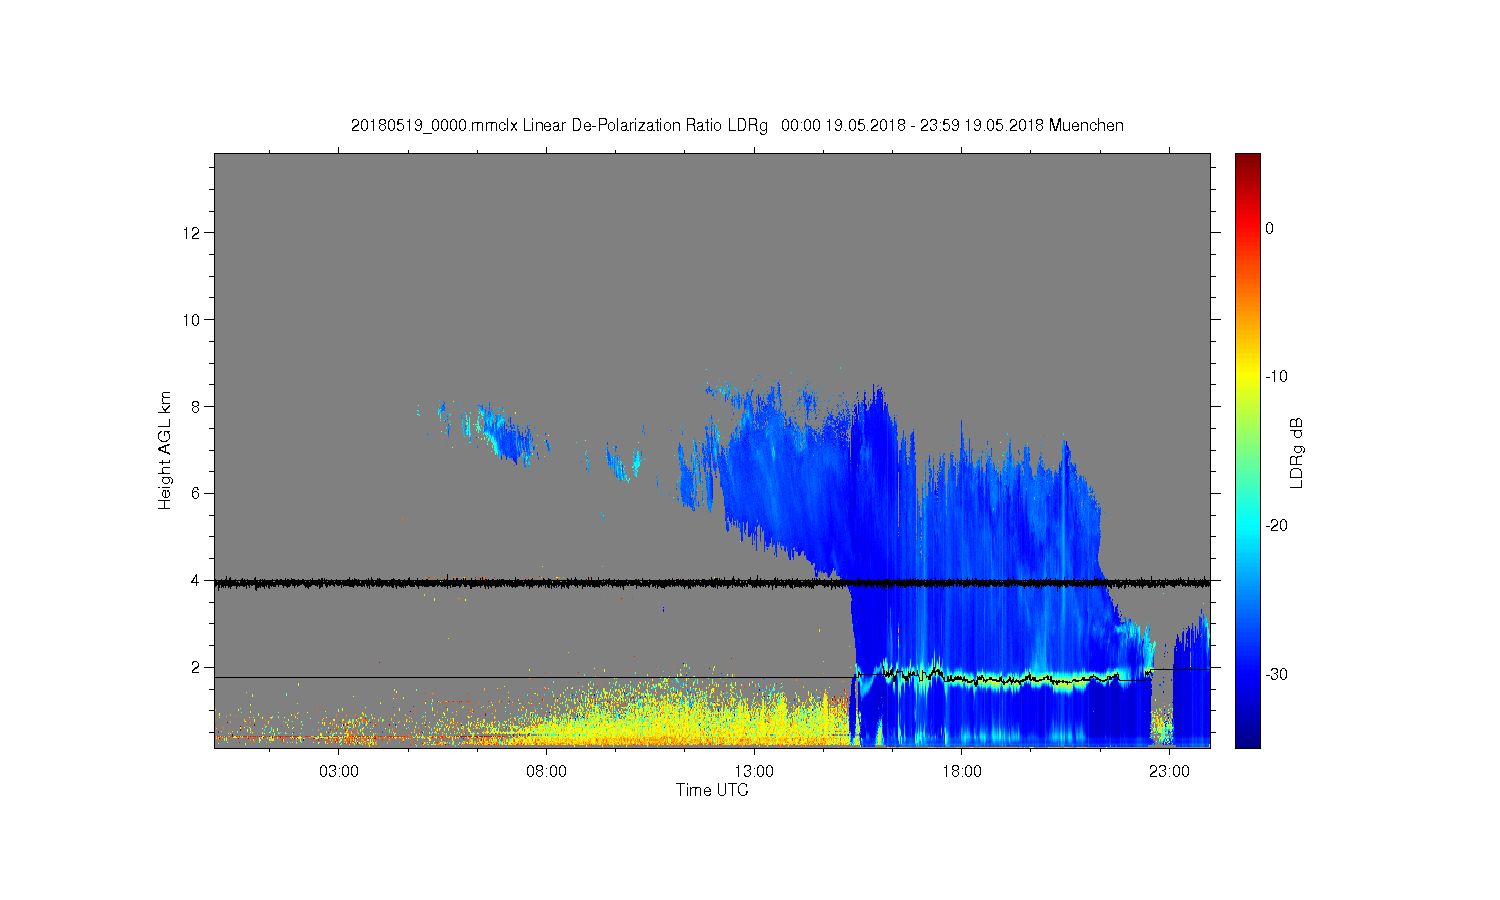The image size is (1500, 900).
Task: Click the colorbar tick label '-10'
Action: 1276,377
